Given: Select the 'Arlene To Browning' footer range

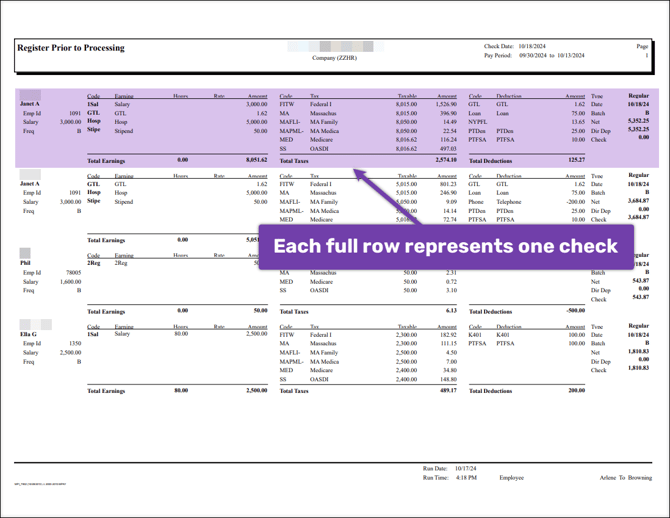Looking at the screenshot, I should tap(626, 478).
